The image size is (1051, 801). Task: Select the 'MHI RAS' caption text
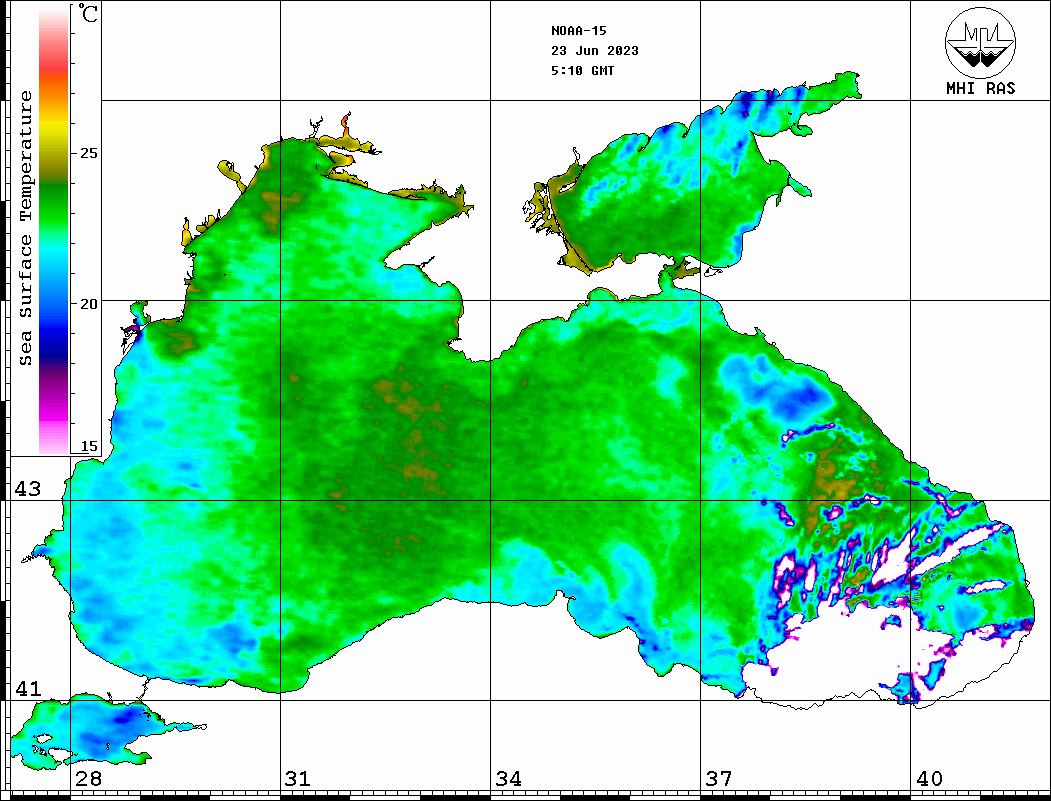point(981,88)
